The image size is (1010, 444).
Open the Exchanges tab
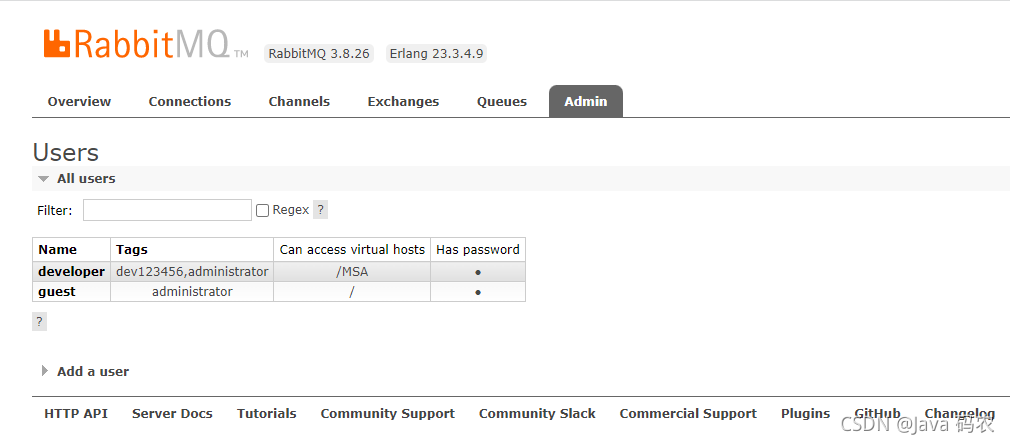click(403, 101)
